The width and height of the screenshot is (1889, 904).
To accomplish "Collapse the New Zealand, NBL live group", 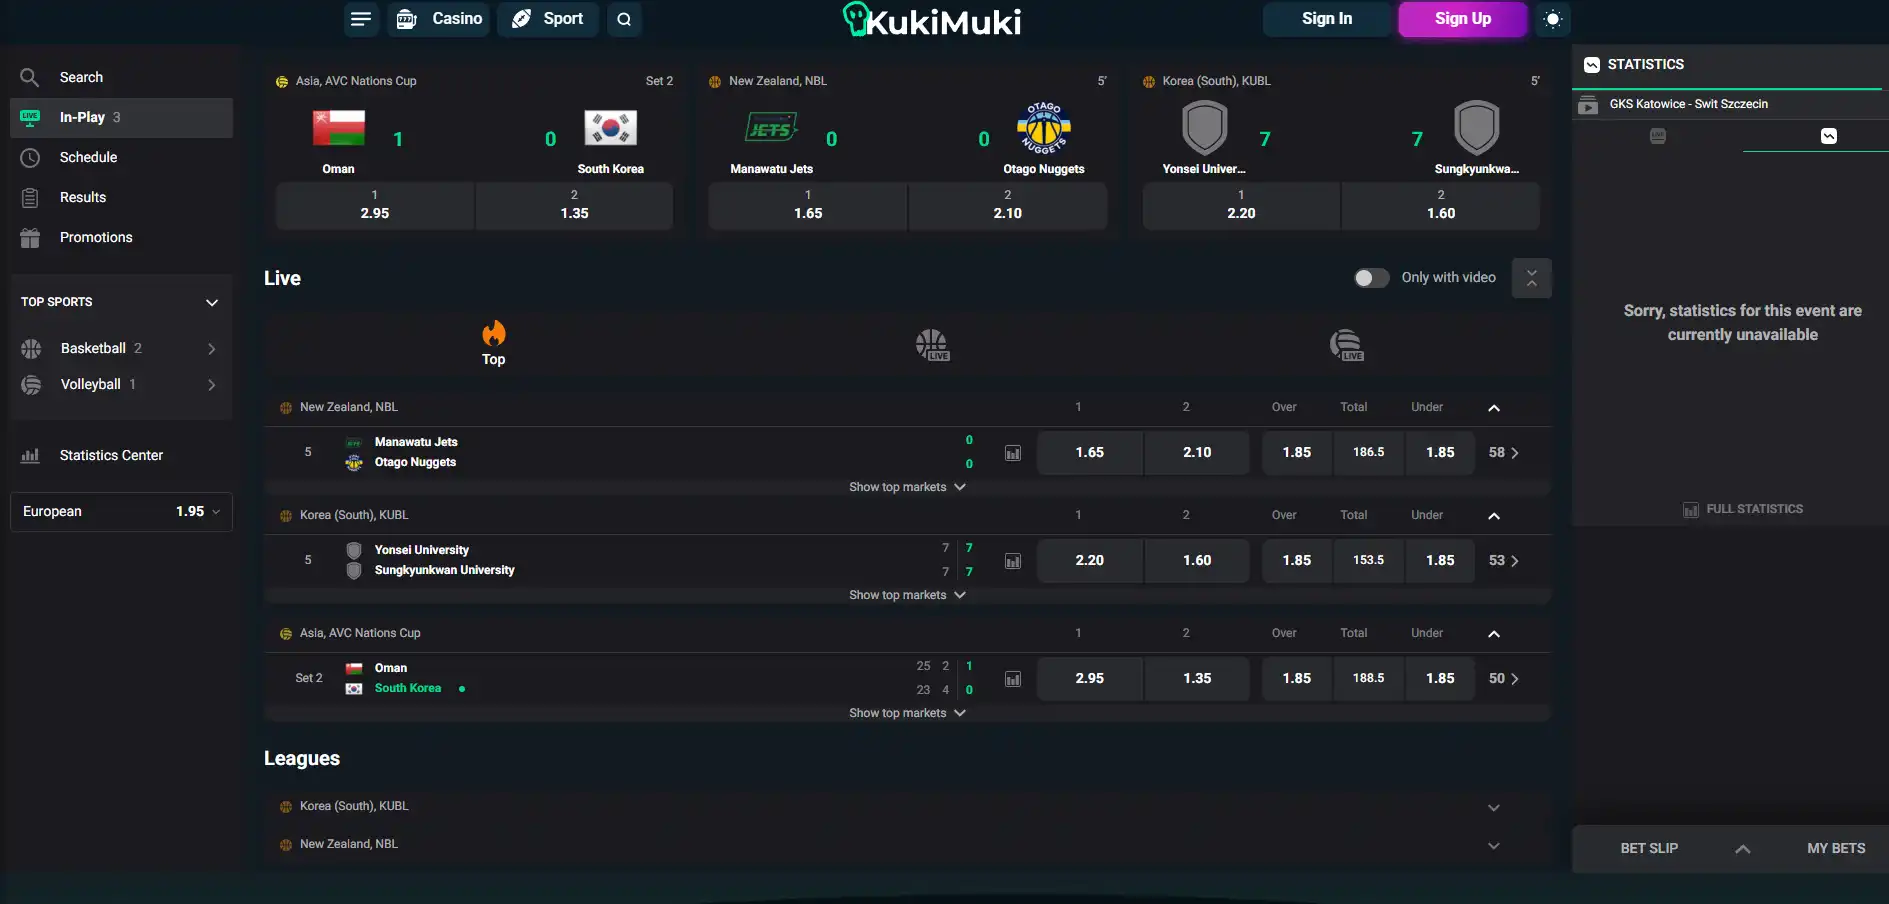I will [x=1494, y=408].
